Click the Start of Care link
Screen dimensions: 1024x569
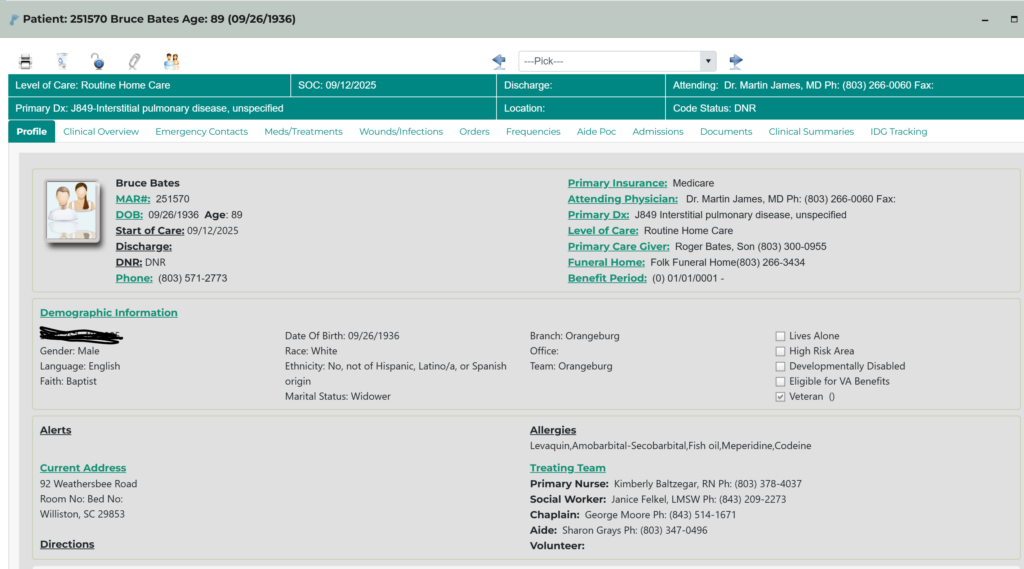150,231
